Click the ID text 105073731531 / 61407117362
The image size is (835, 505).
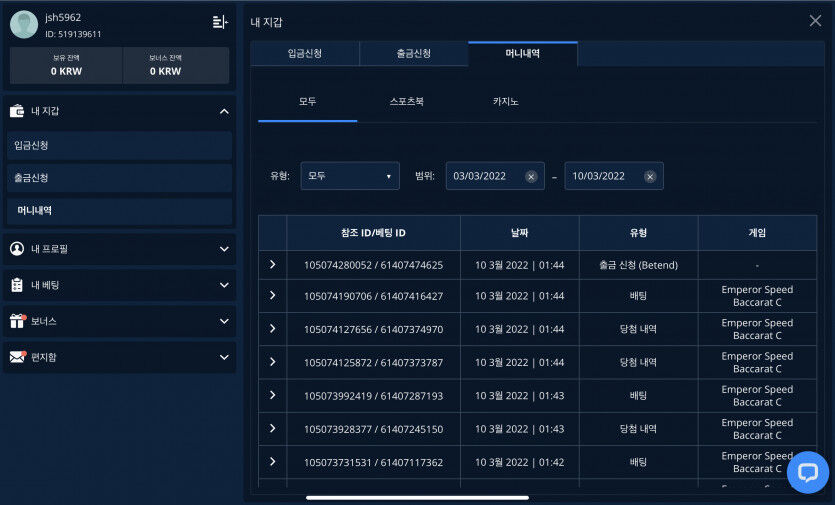(x=373, y=462)
